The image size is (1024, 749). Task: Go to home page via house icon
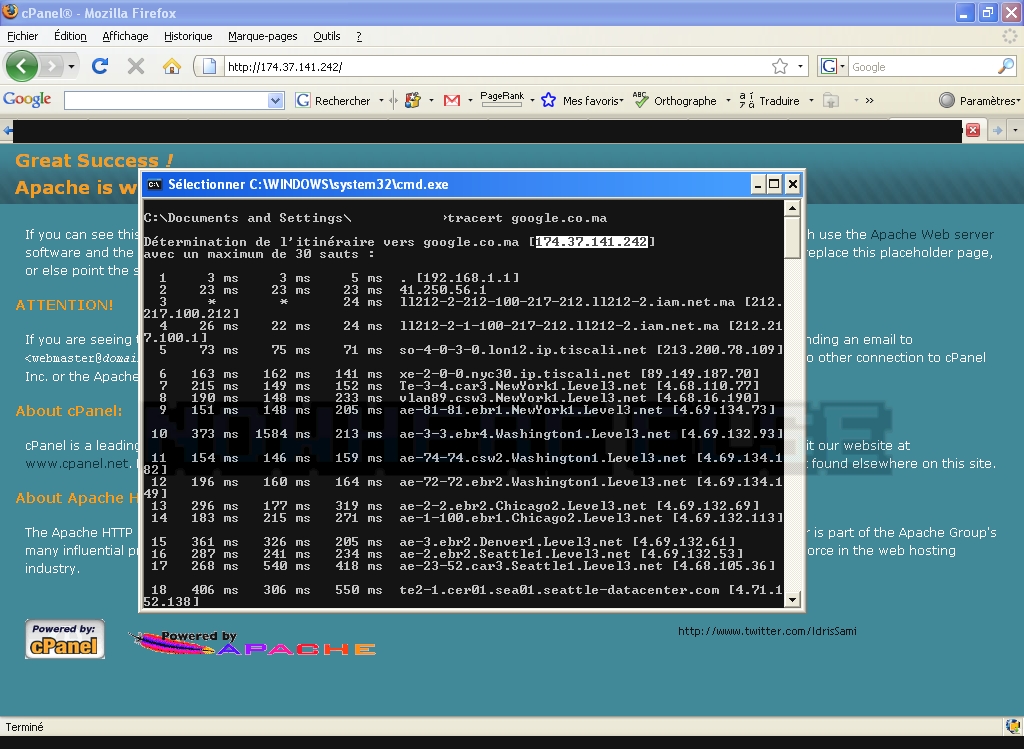click(171, 66)
